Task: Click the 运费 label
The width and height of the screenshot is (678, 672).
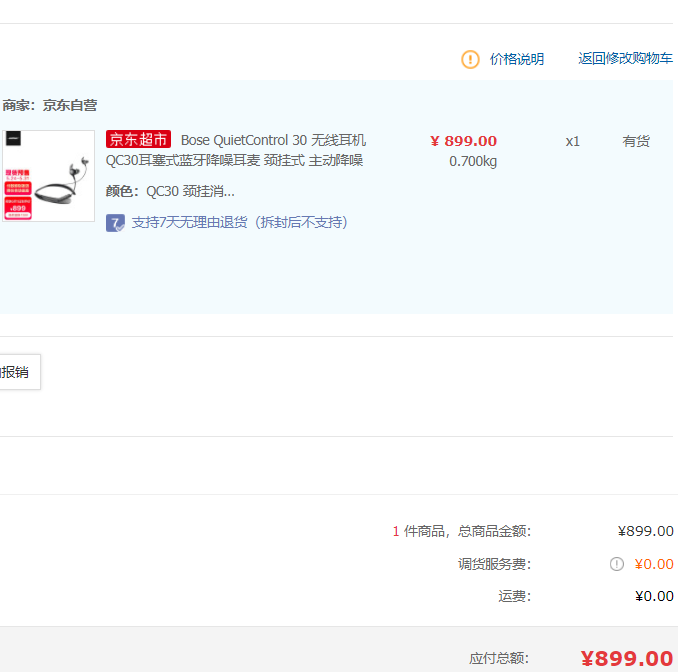Action: coord(515,596)
